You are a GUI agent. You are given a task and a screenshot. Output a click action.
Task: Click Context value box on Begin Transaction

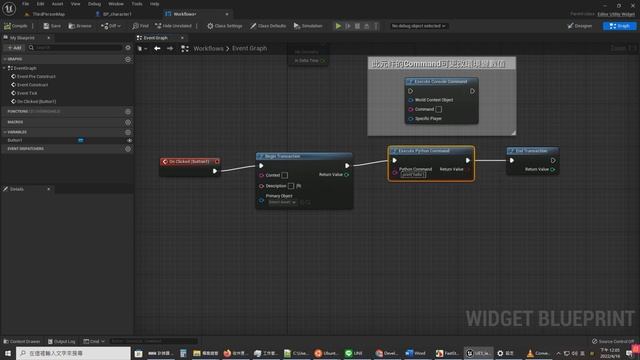[x=284, y=175]
